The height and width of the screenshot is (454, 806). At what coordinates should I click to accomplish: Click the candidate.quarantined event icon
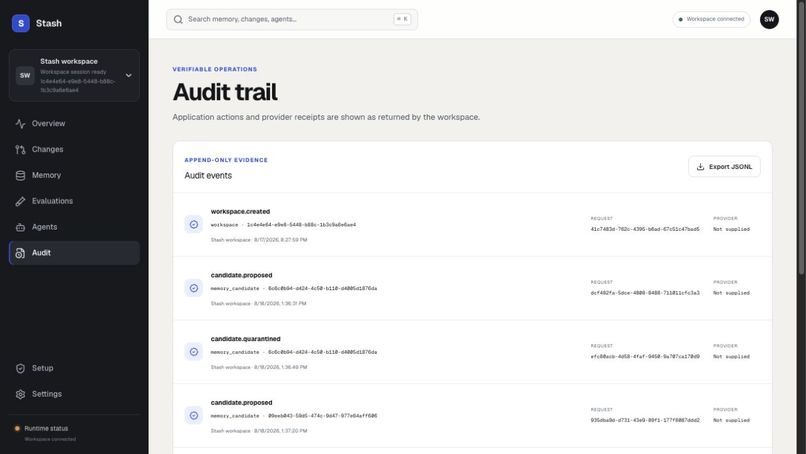(x=194, y=352)
